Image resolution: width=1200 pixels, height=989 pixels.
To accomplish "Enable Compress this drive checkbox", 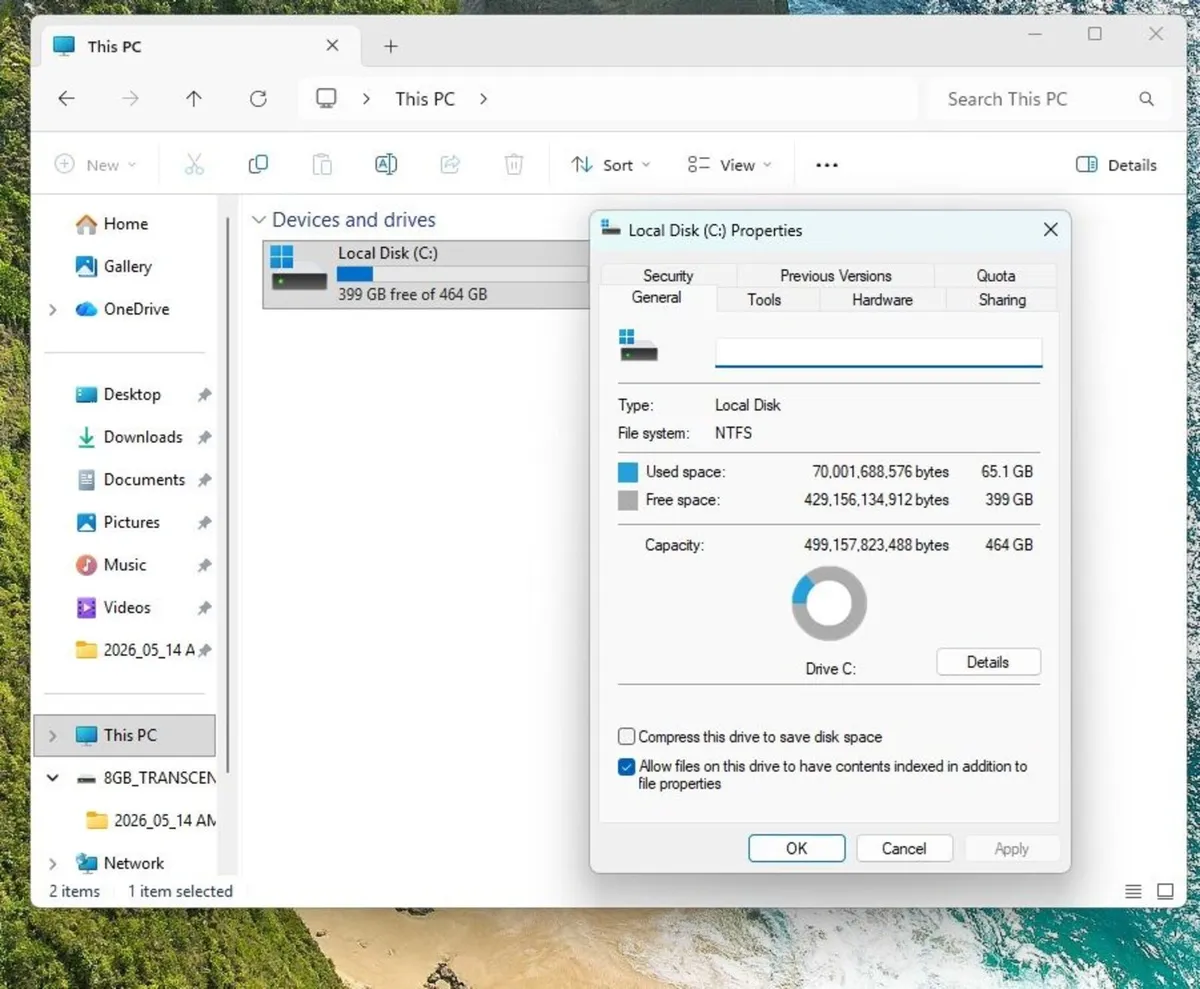I will [627, 737].
